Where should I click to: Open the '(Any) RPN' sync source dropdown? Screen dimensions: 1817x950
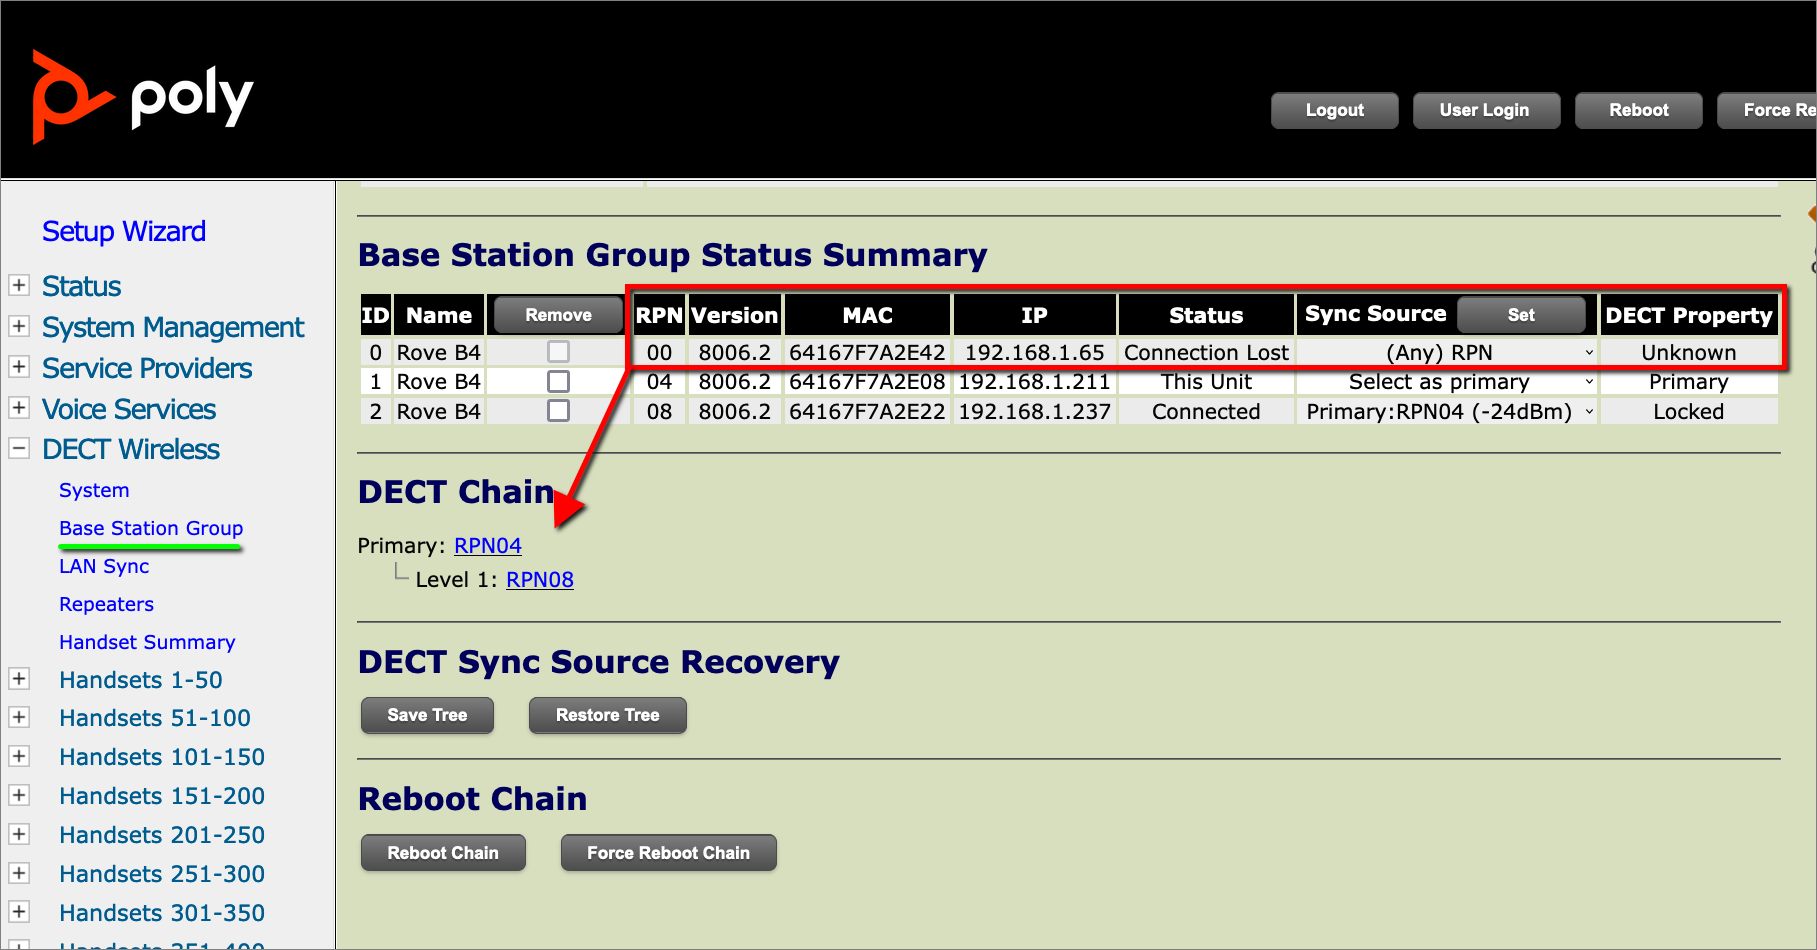(1446, 353)
